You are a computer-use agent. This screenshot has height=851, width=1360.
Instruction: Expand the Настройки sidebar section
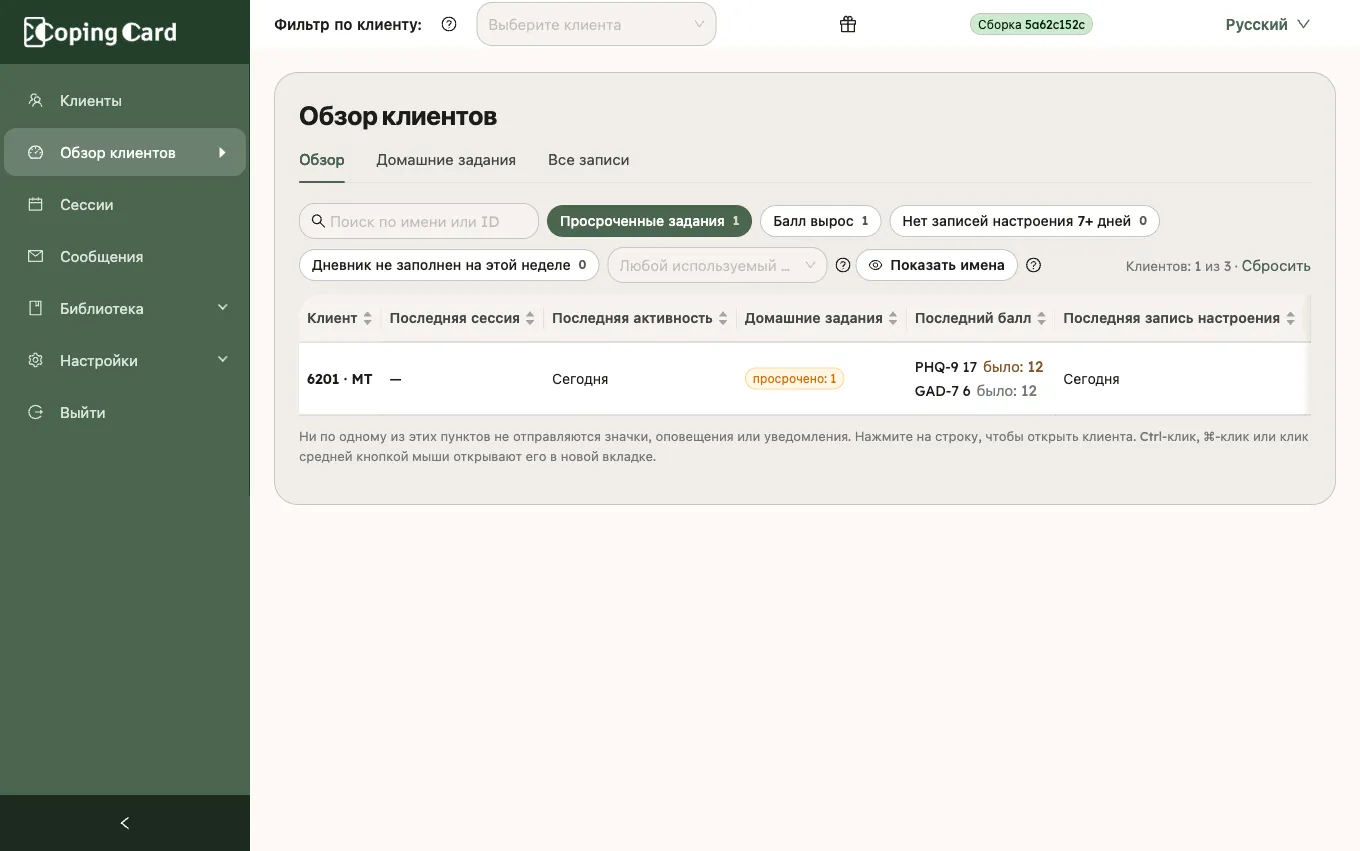tap(125, 360)
